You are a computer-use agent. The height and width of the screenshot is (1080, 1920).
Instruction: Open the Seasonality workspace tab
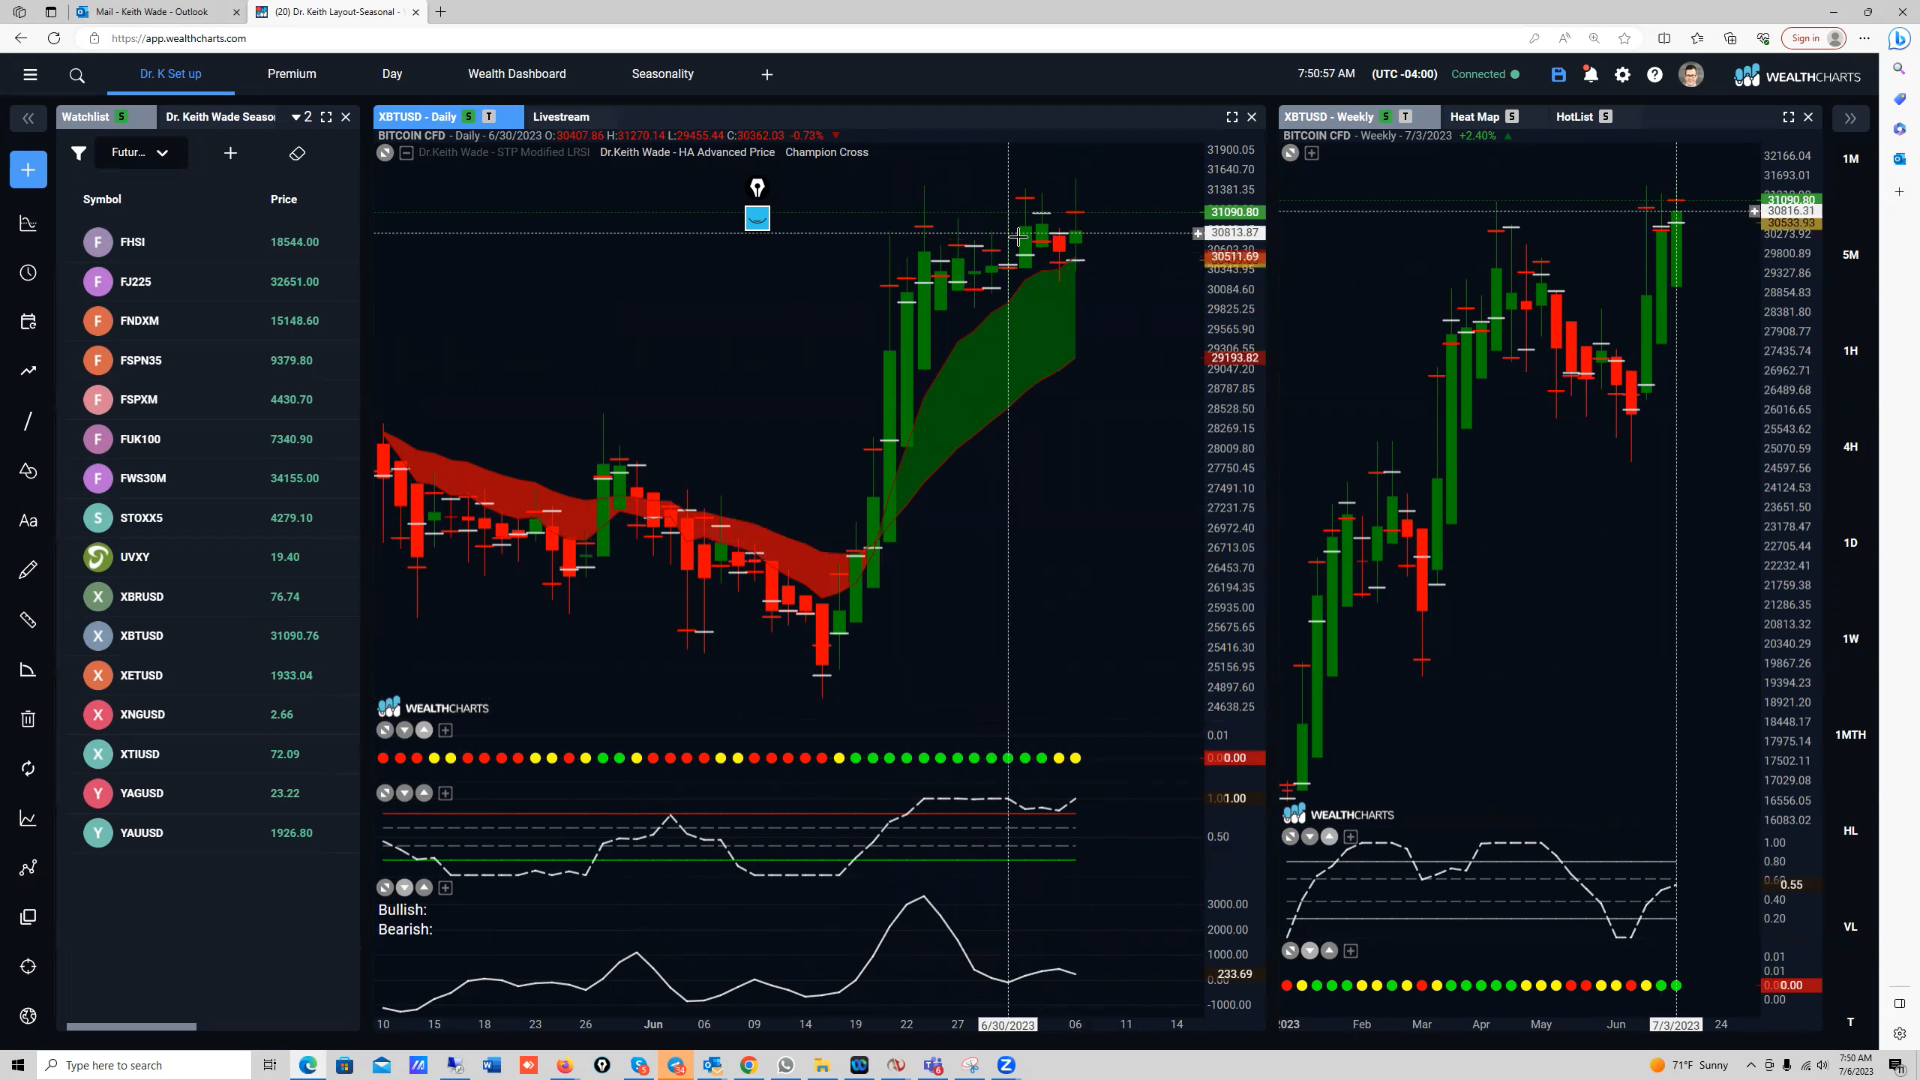(663, 74)
